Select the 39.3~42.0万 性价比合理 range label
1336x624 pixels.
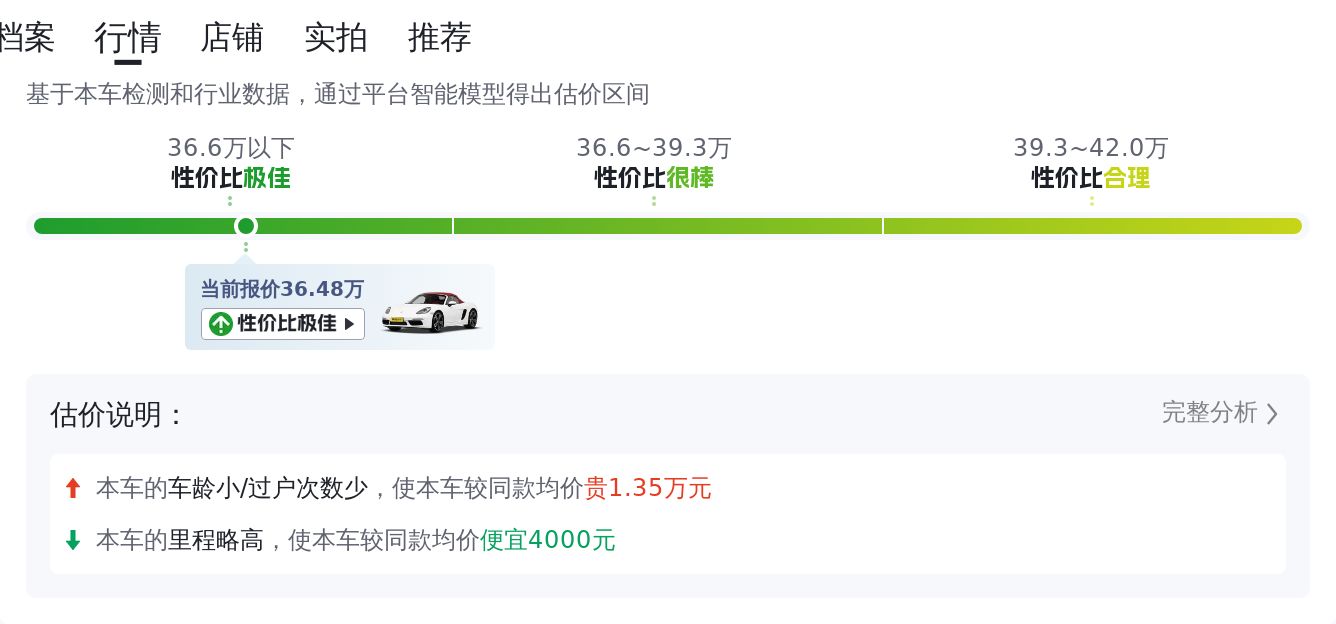(1091, 163)
